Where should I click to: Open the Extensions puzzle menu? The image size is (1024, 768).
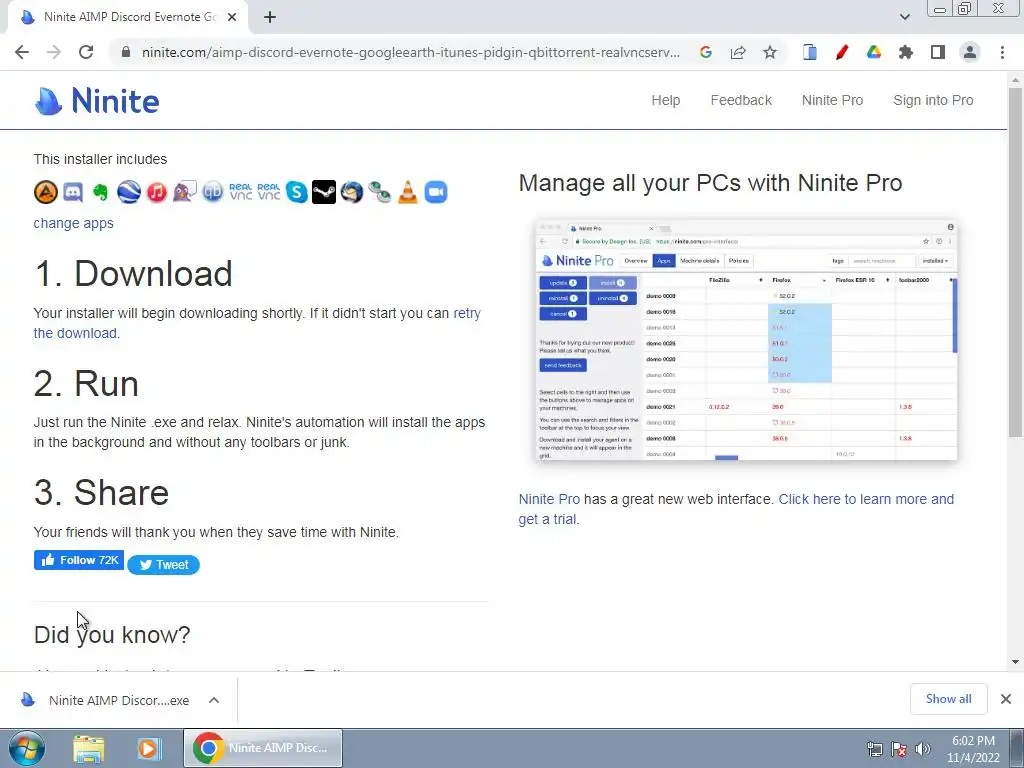click(906, 52)
